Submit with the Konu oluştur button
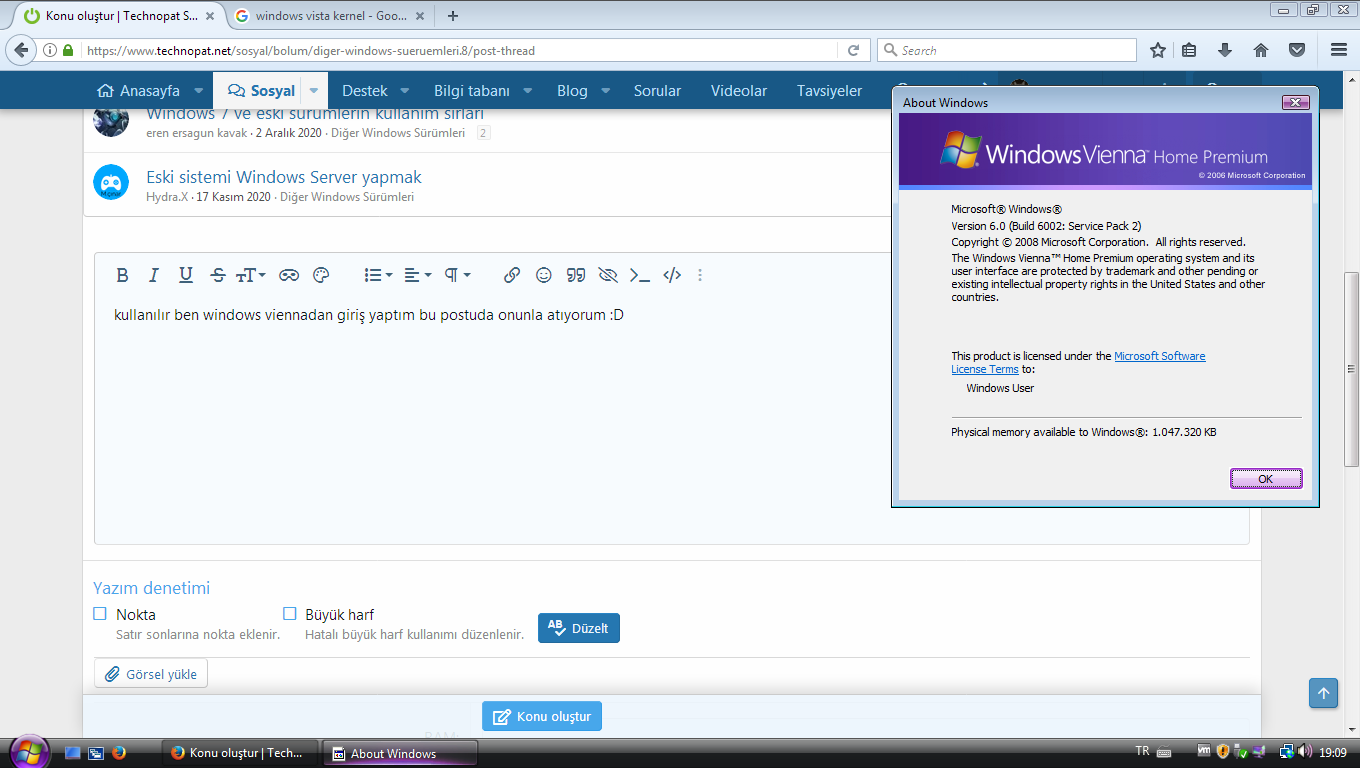This screenshot has width=1360, height=768. tap(542, 716)
